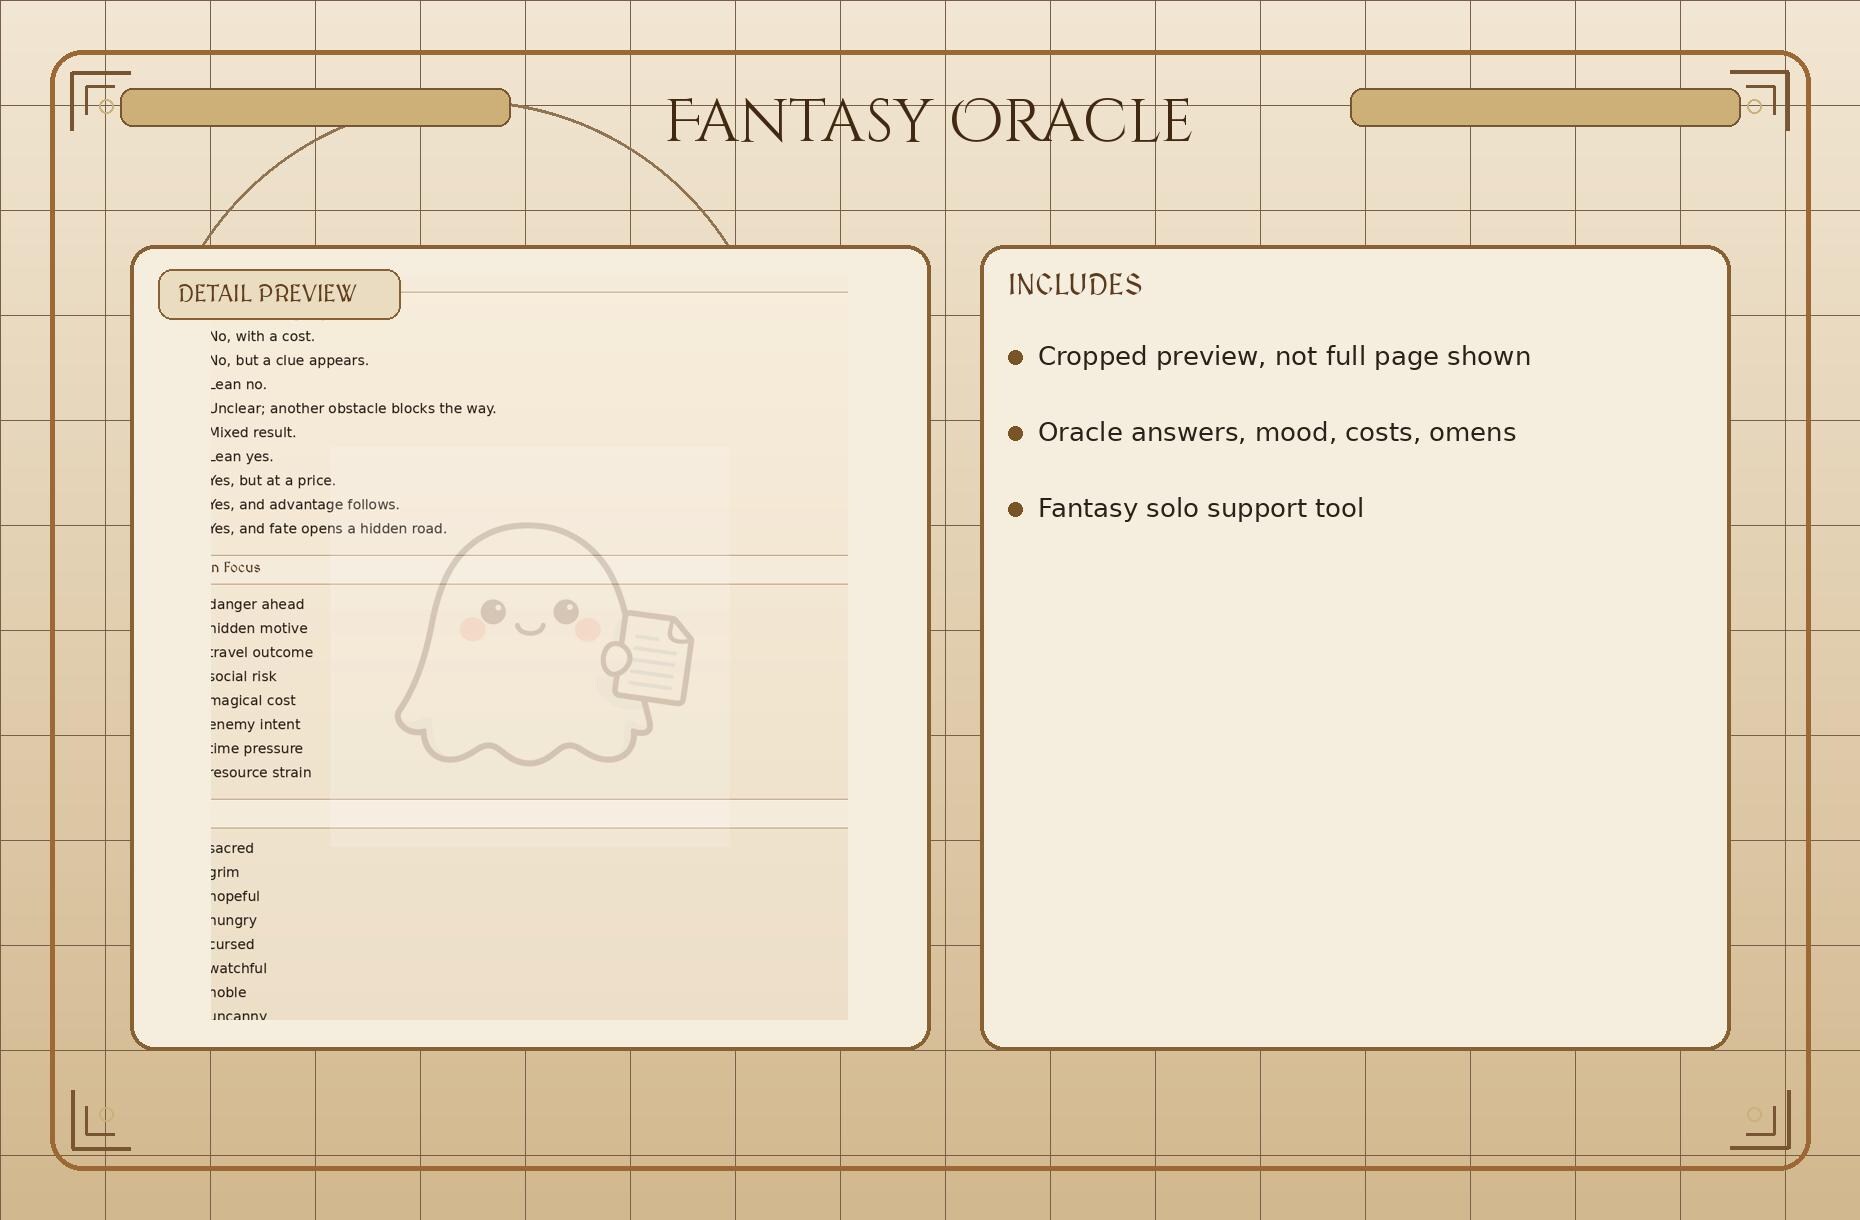This screenshot has height=1220, width=1860.
Task: Select the 'danger ahead' entry
Action: [x=258, y=604]
